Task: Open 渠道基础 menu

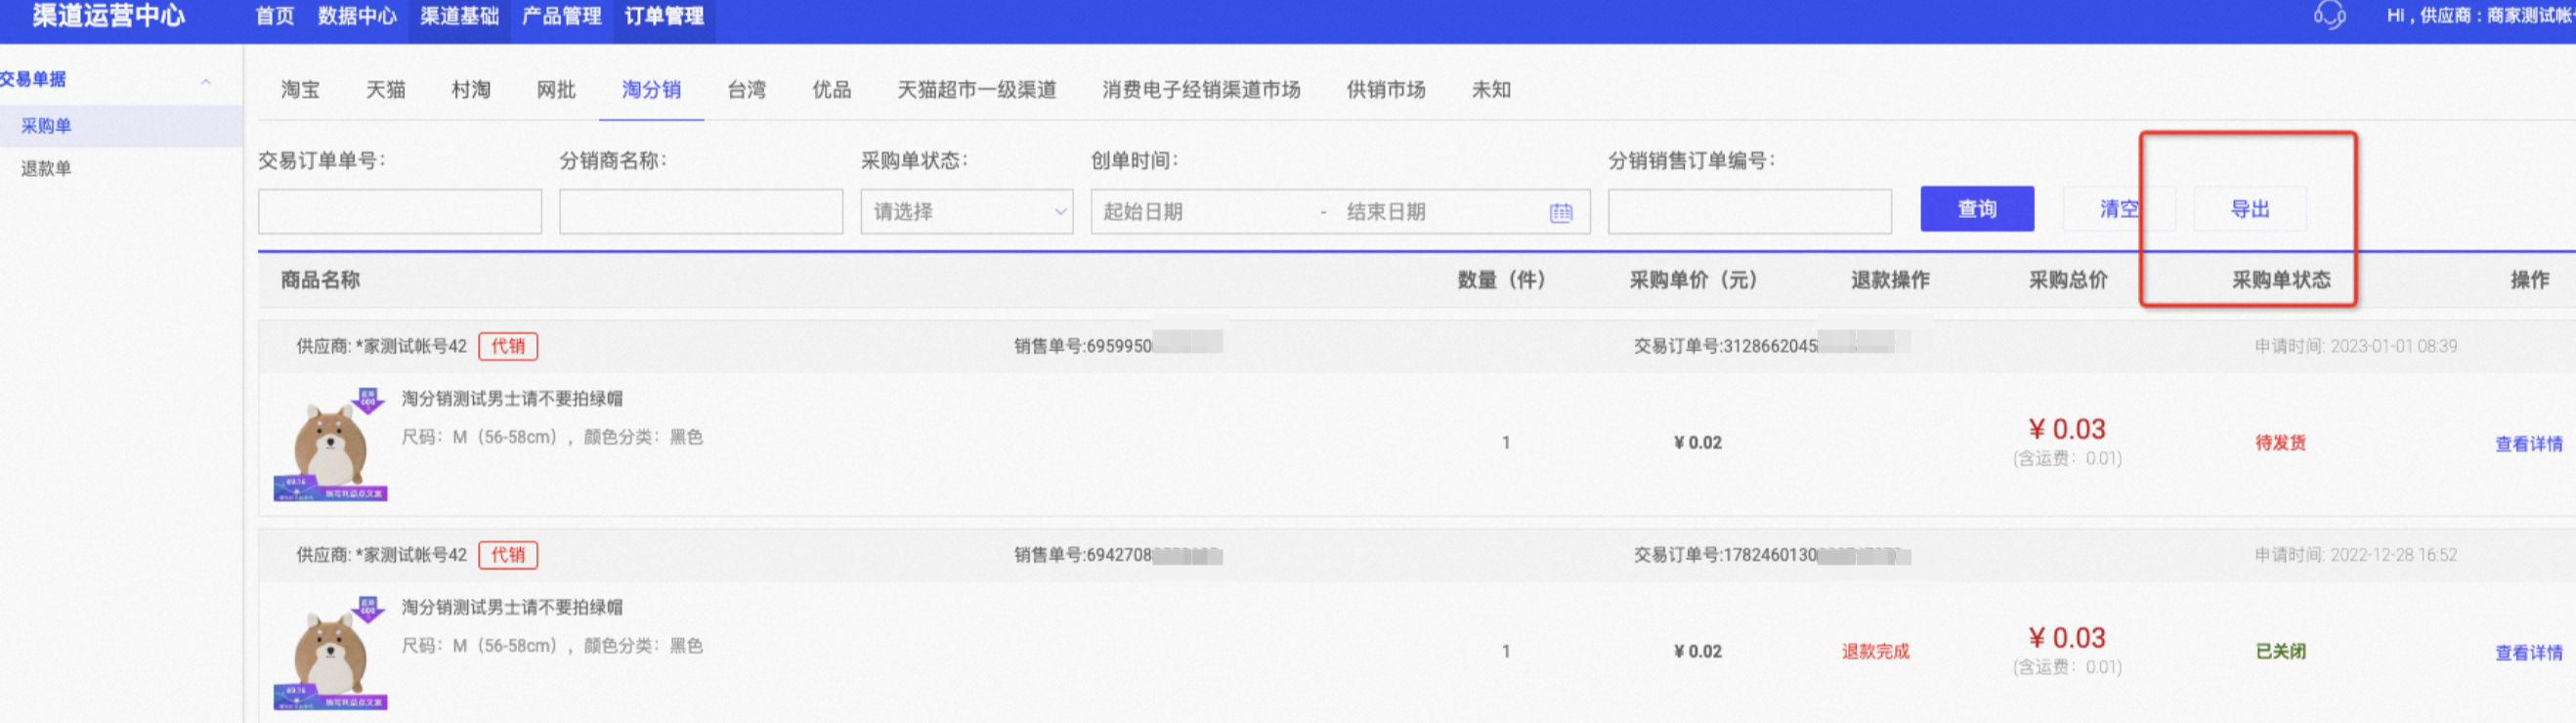Action: click(459, 16)
